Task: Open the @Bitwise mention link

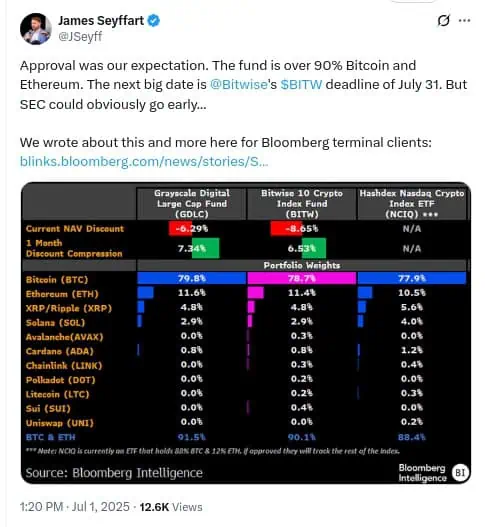Action: (x=239, y=85)
